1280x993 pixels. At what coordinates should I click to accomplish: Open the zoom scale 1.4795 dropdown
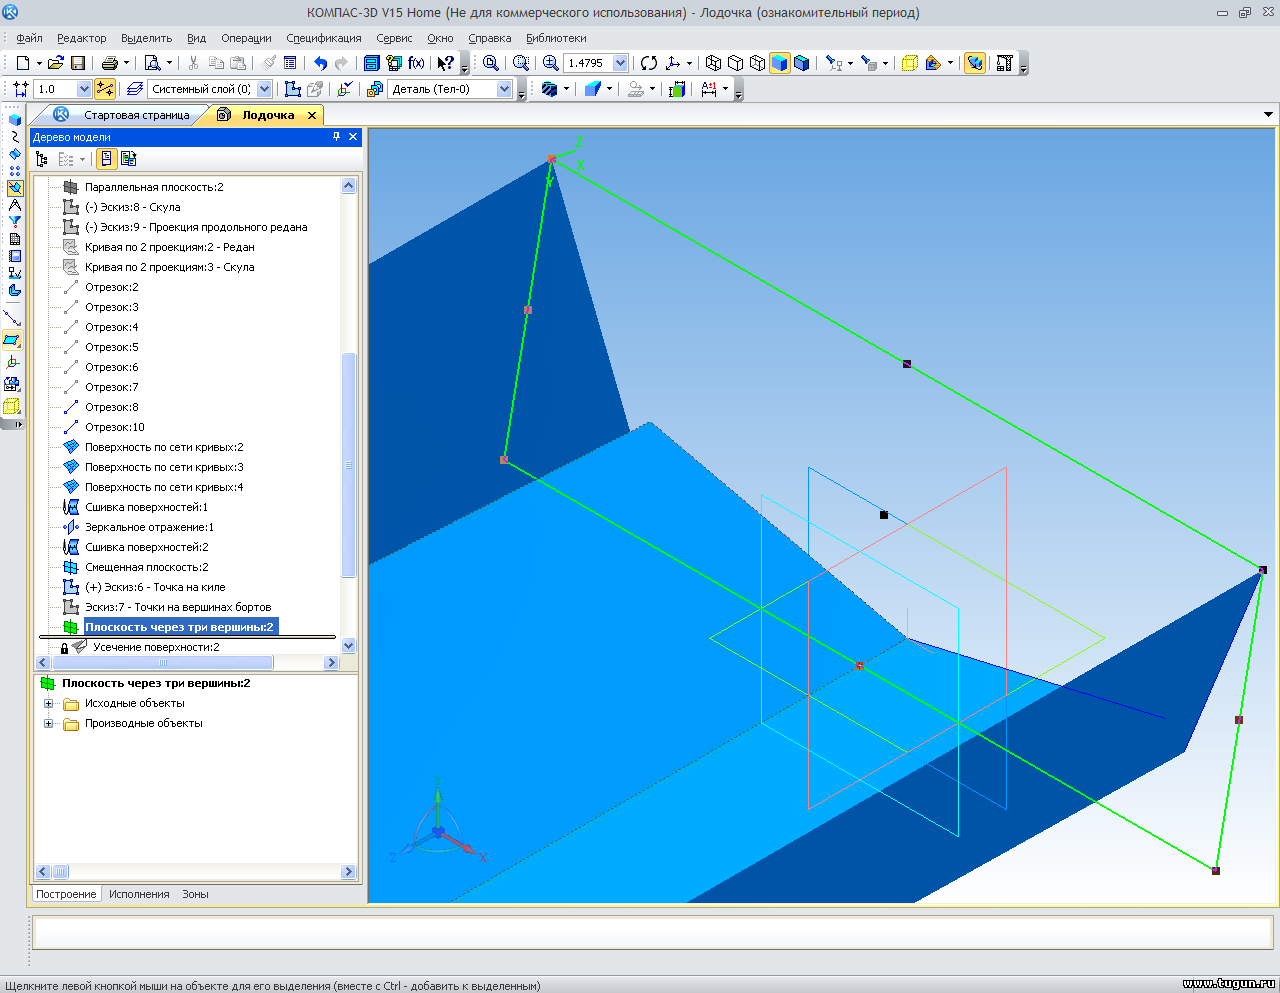coord(620,63)
